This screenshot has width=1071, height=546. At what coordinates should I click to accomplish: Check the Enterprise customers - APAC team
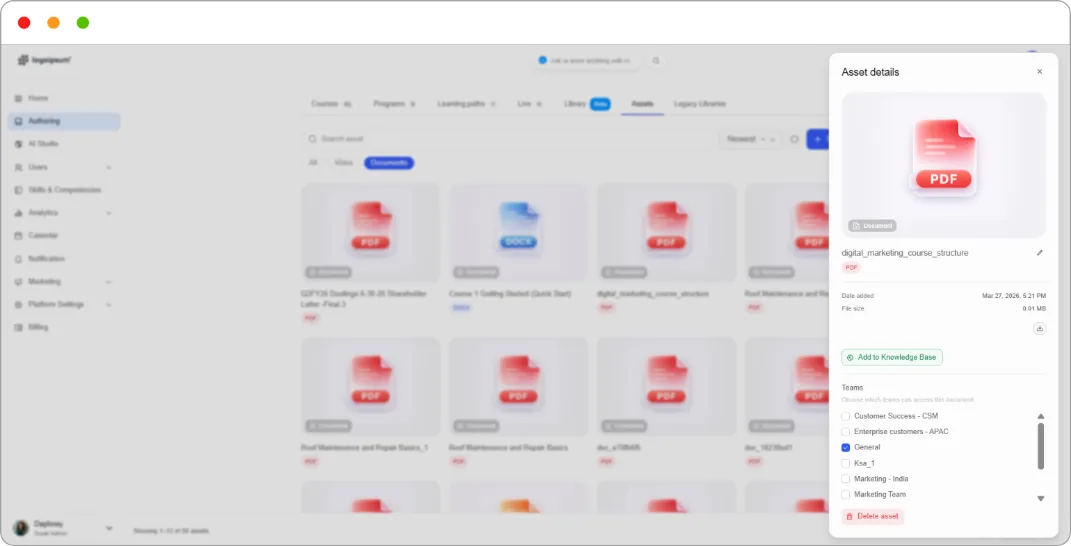click(x=846, y=432)
